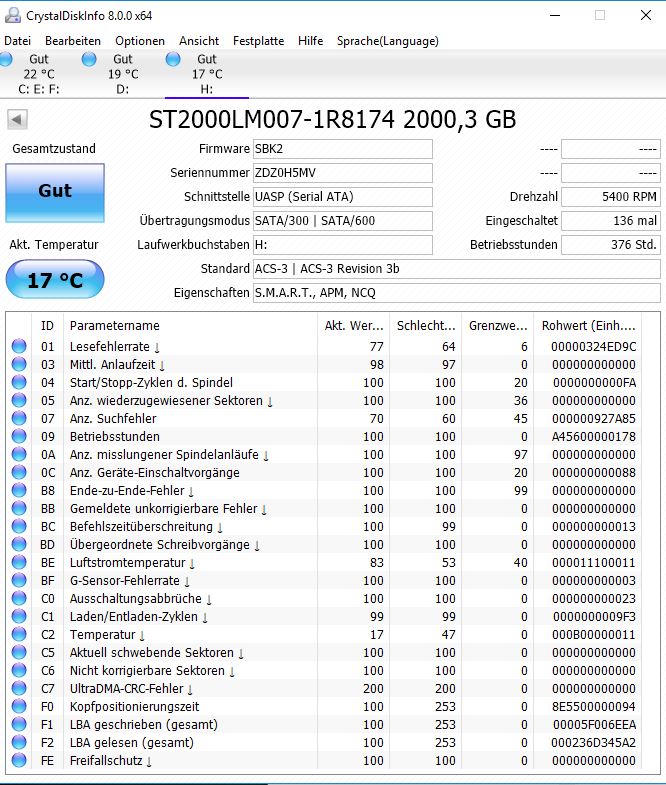Select raw value 000236D345A2
Image resolution: width=666 pixels, height=785 pixels.
[593, 742]
